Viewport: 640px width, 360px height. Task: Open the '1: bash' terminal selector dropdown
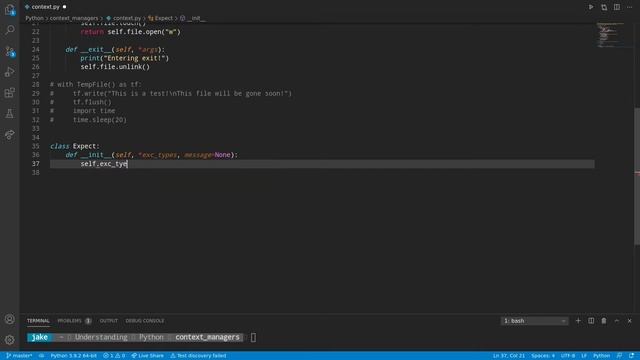coord(534,321)
